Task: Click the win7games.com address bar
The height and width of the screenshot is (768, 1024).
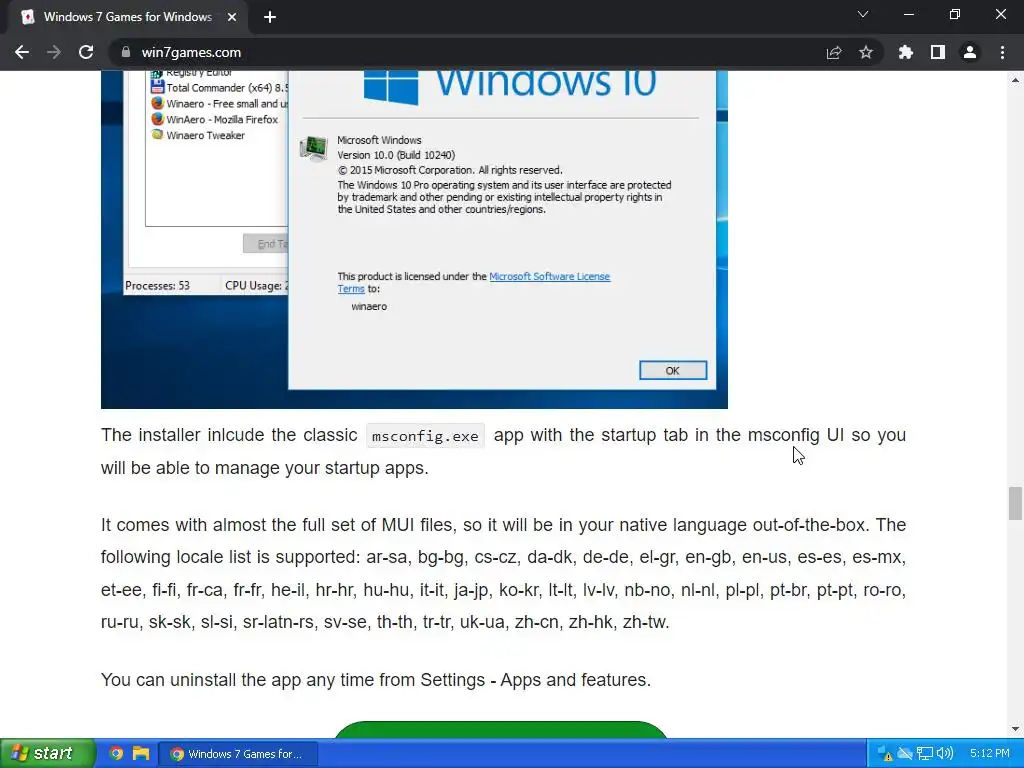Action: [457, 52]
